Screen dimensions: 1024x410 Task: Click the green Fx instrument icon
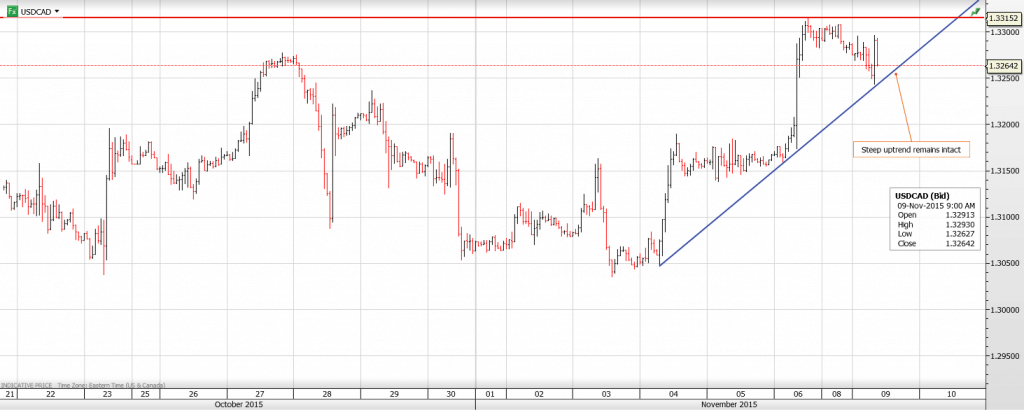11,11
